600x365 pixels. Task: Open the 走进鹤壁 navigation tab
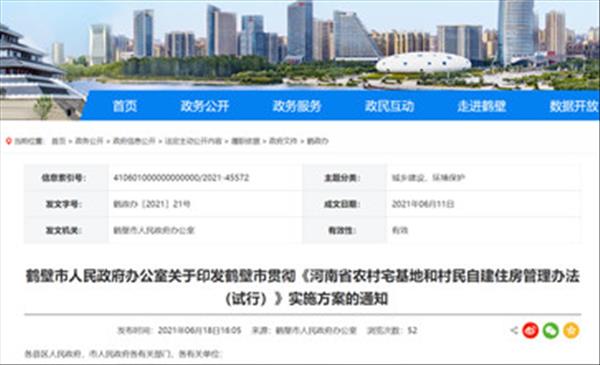(481, 106)
